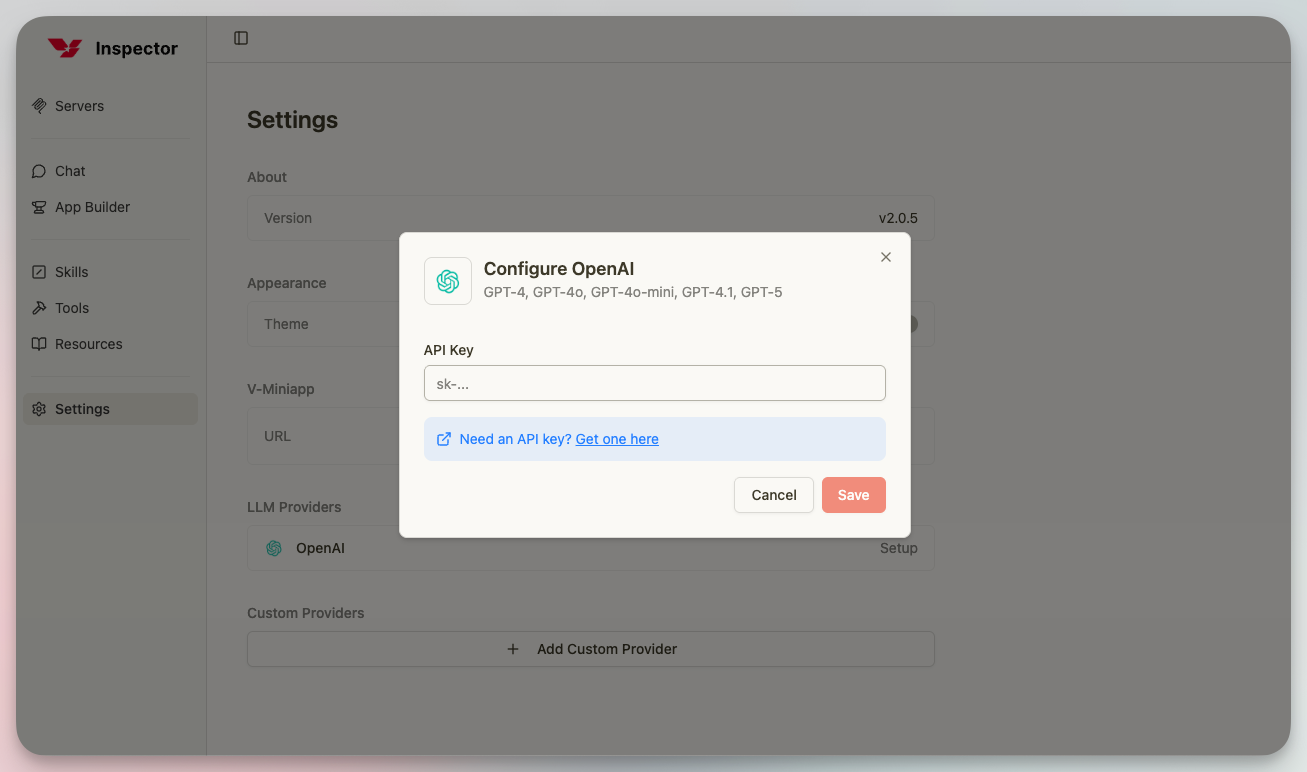Click the OpenAI logo in LLM Providers row
The width and height of the screenshot is (1307, 772).
(x=274, y=548)
